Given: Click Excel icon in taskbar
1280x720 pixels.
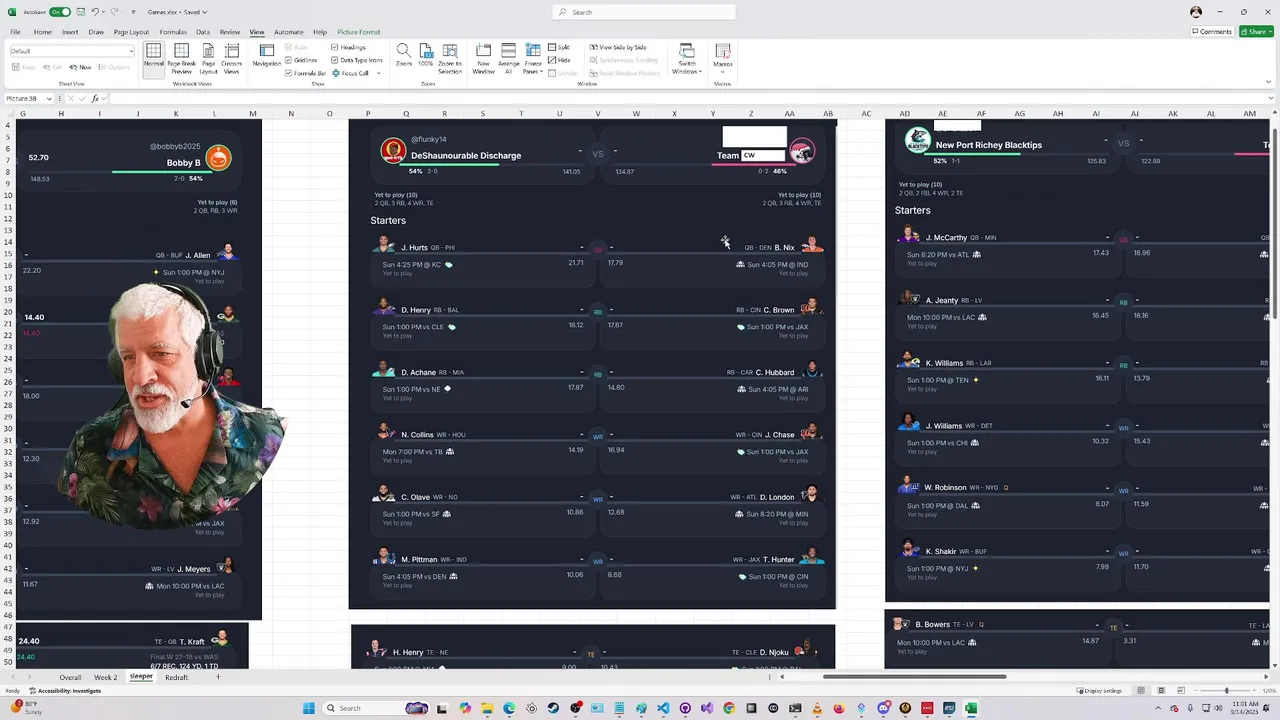Looking at the screenshot, I should coord(971,708).
